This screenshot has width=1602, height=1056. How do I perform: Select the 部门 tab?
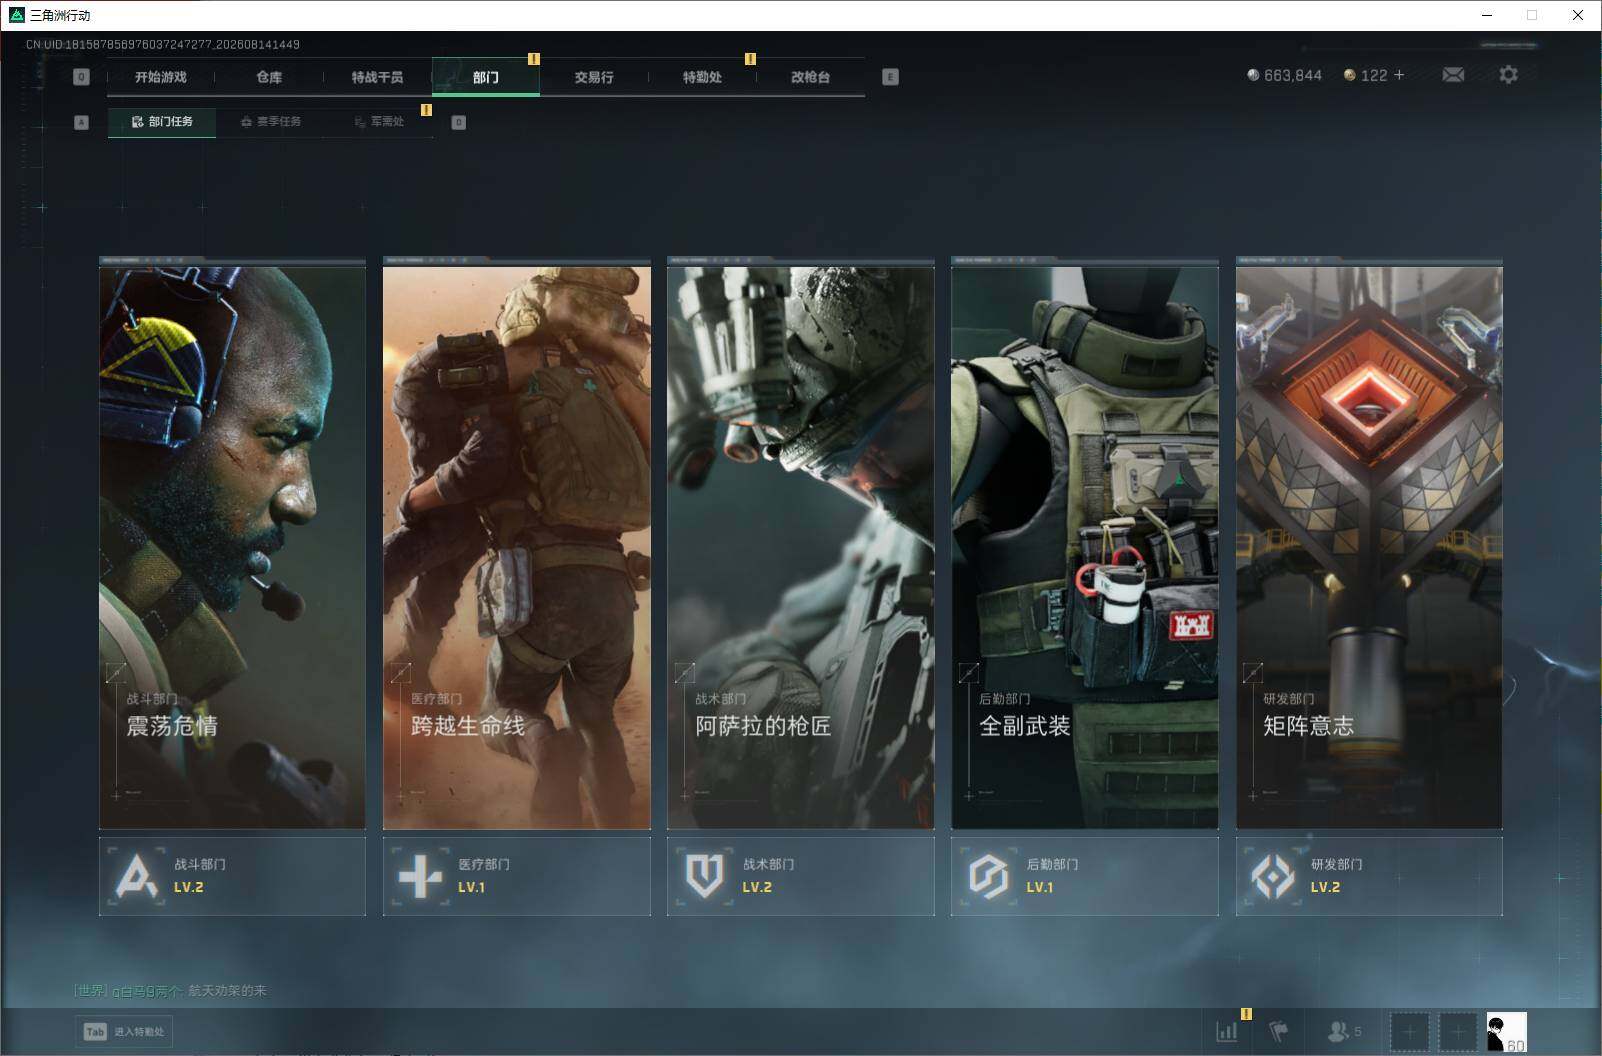click(x=486, y=77)
